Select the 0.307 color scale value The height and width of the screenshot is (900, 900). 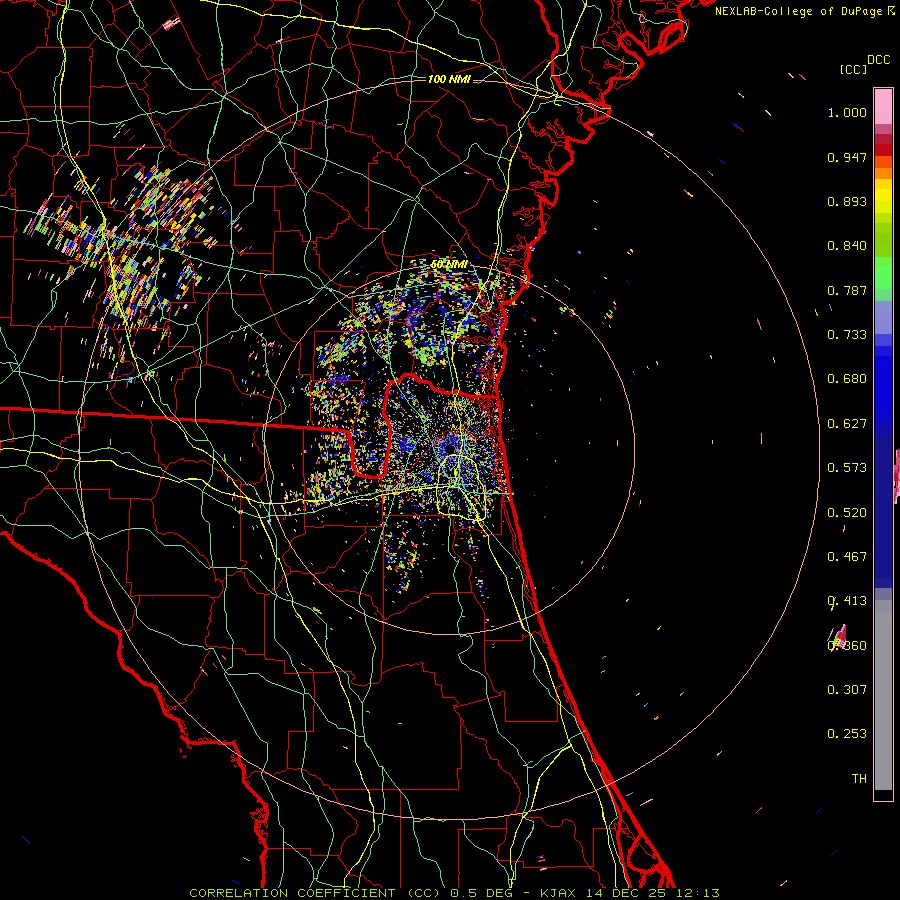(847, 690)
